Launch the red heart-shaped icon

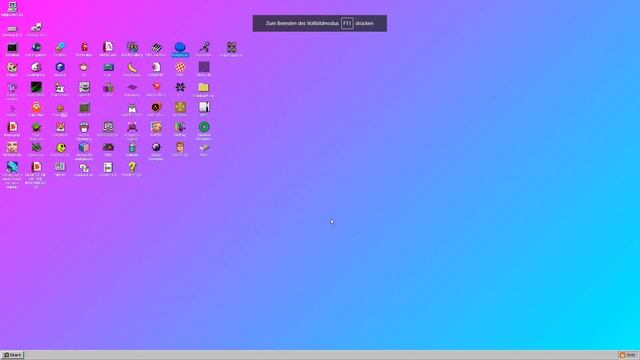click(156, 87)
